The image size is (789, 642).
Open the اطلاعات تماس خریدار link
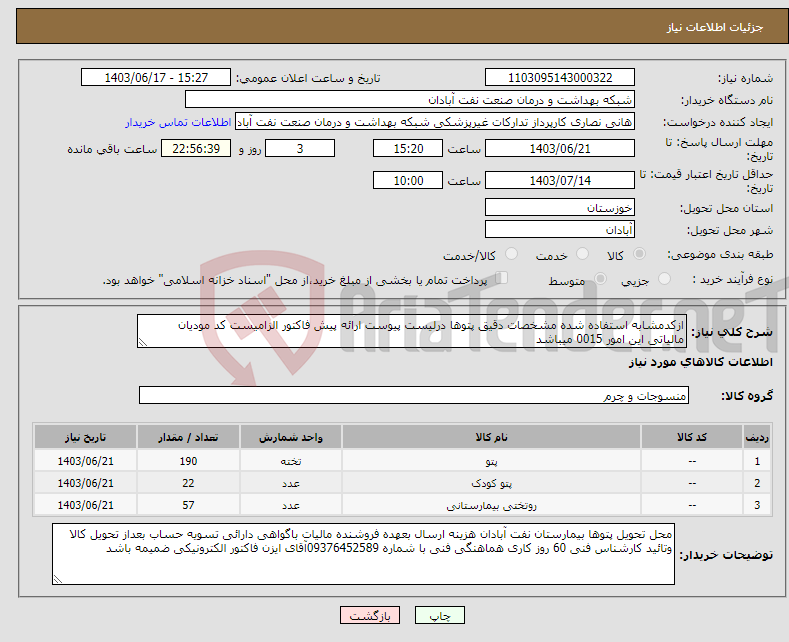pos(178,122)
